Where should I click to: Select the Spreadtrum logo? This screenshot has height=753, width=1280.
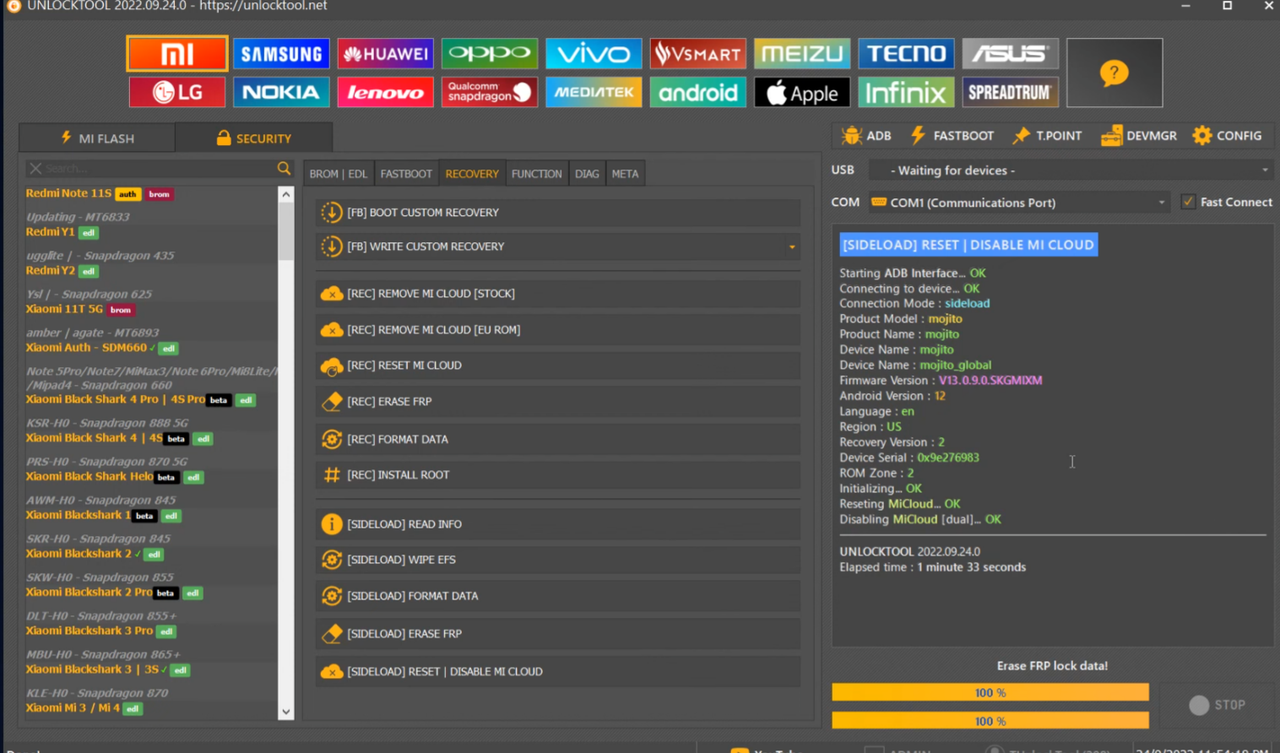(x=1010, y=93)
